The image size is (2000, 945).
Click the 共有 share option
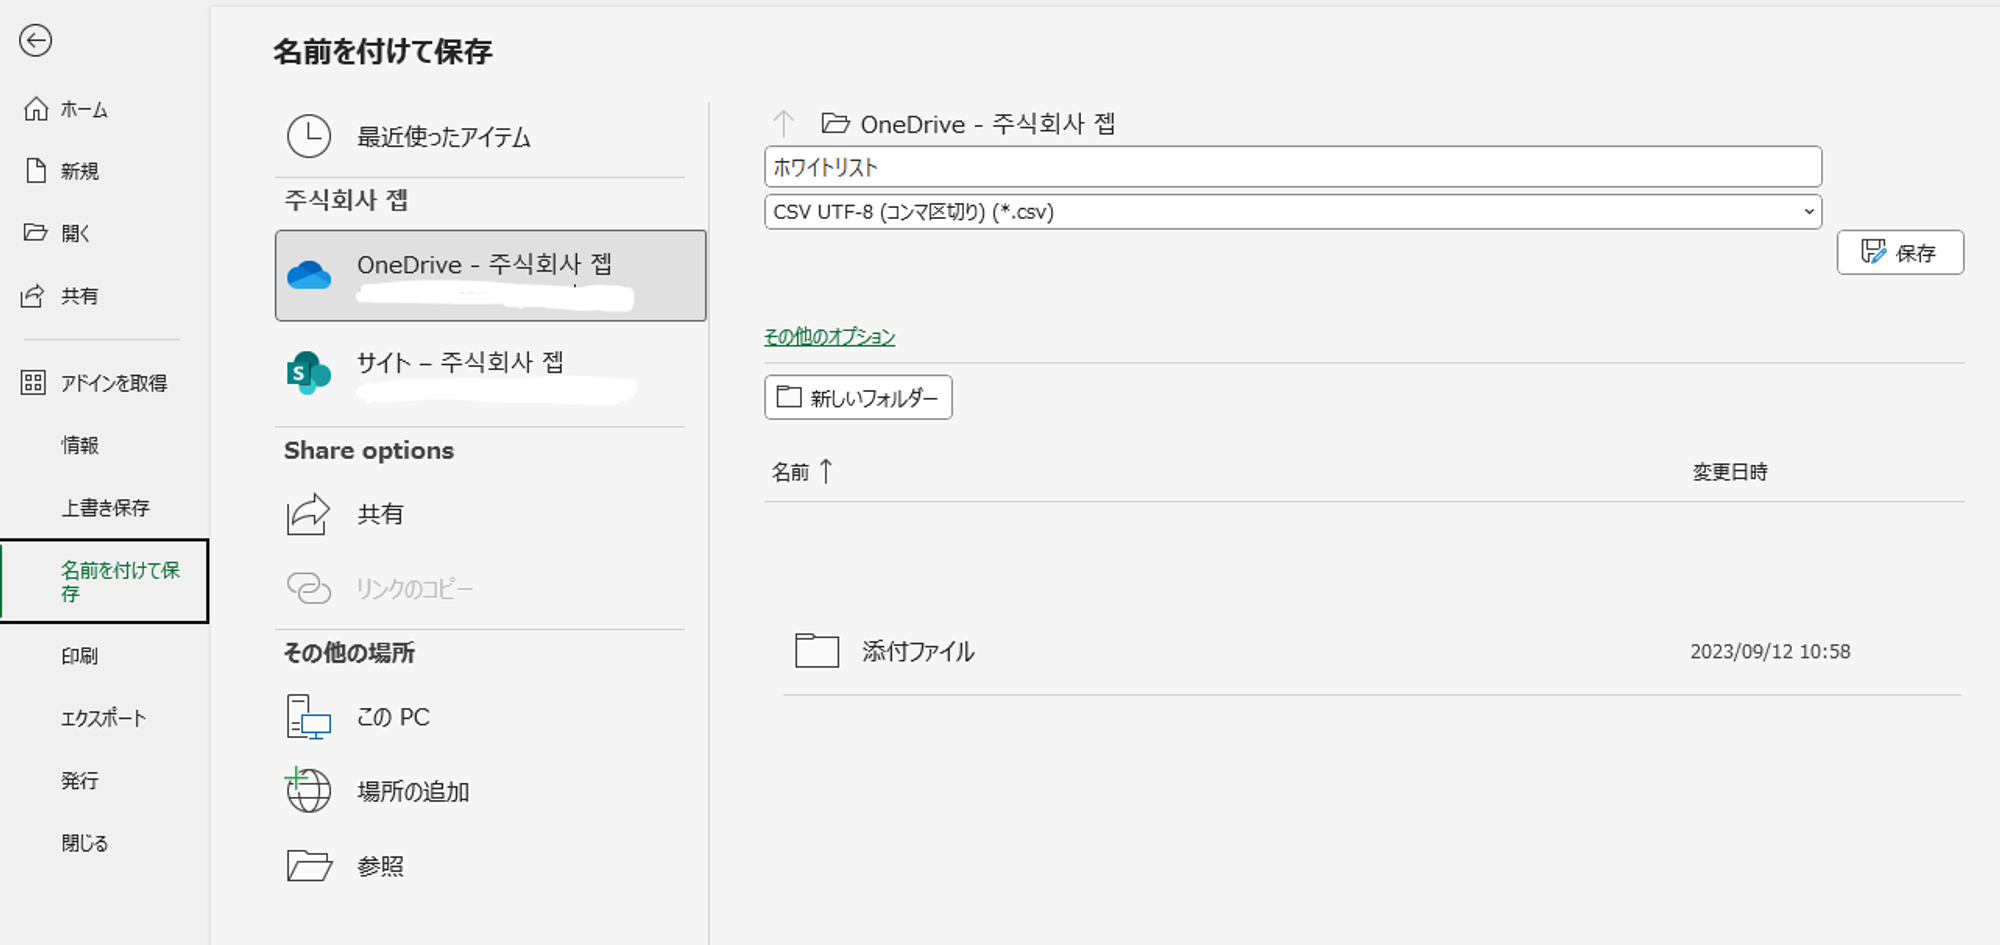pyautogui.click(x=380, y=514)
